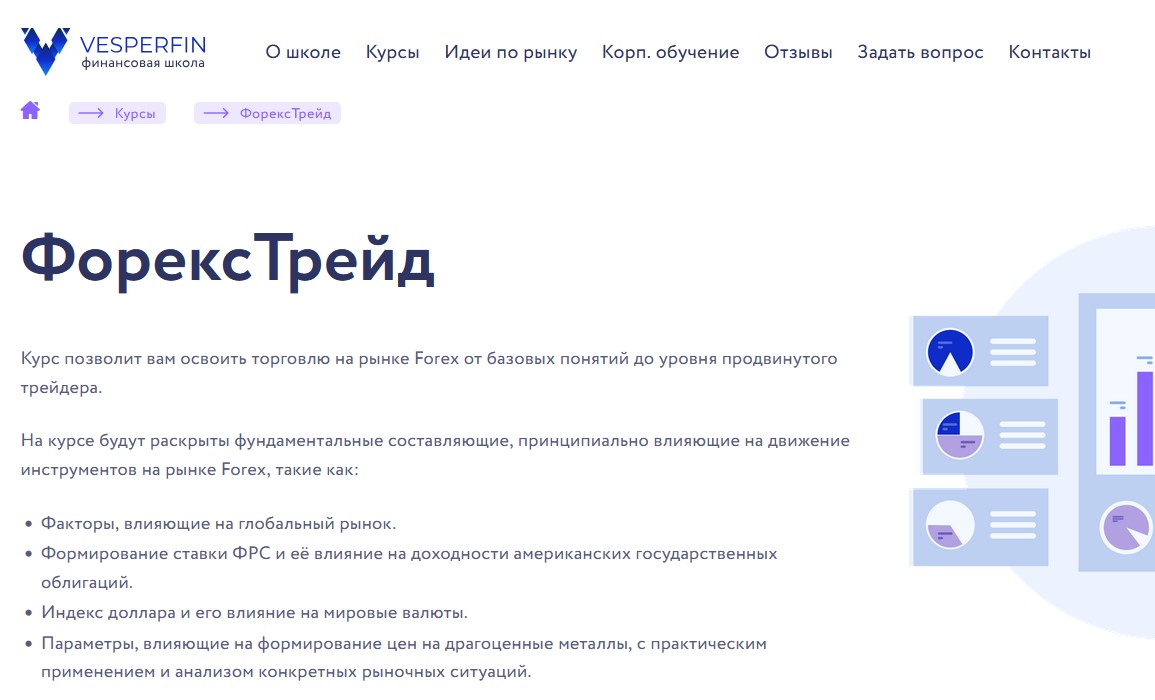Click the arrow icon before ФорексТрейд breadcrumb
The width and height of the screenshot is (1155, 700).
click(216, 113)
